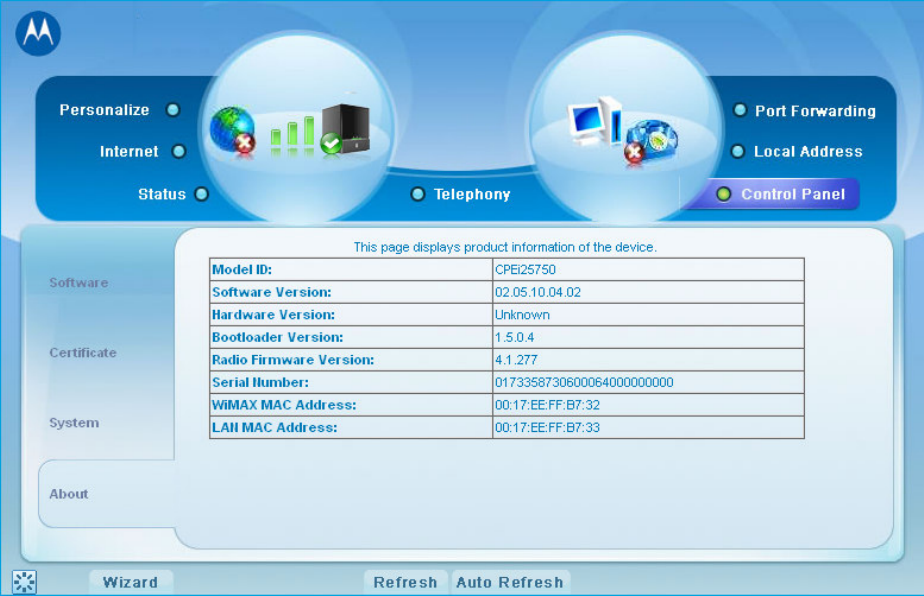Click the black modem device status icon
Screen dimensions: 924x596
coord(346,129)
